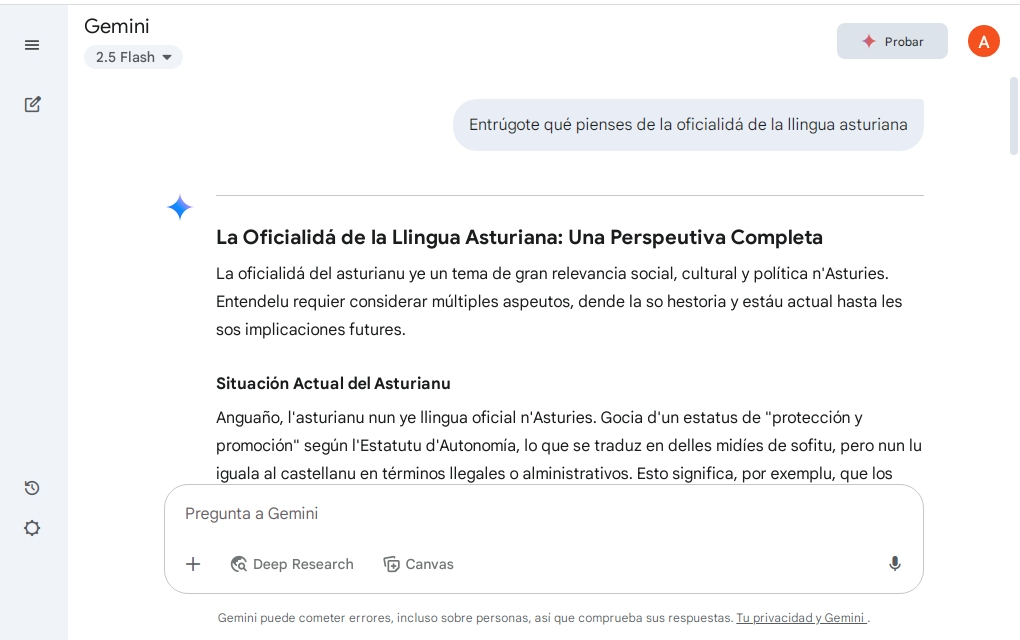Open the account avatar labeled A
This screenshot has width=1020, height=640.
pyautogui.click(x=984, y=42)
